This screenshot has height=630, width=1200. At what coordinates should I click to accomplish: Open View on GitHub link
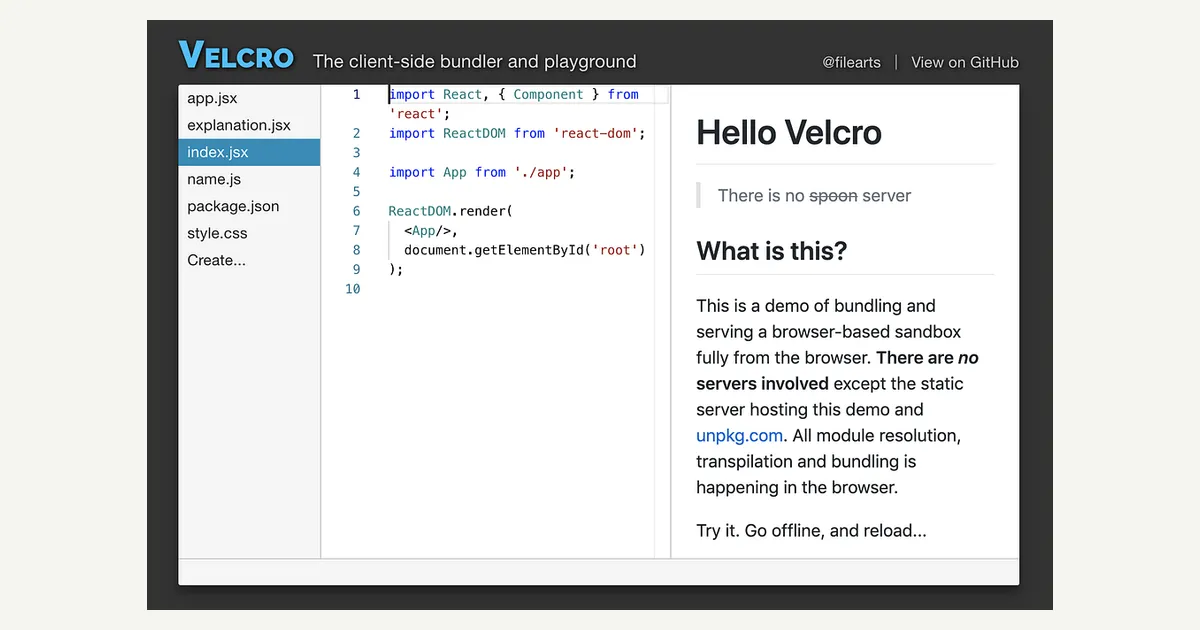point(965,62)
